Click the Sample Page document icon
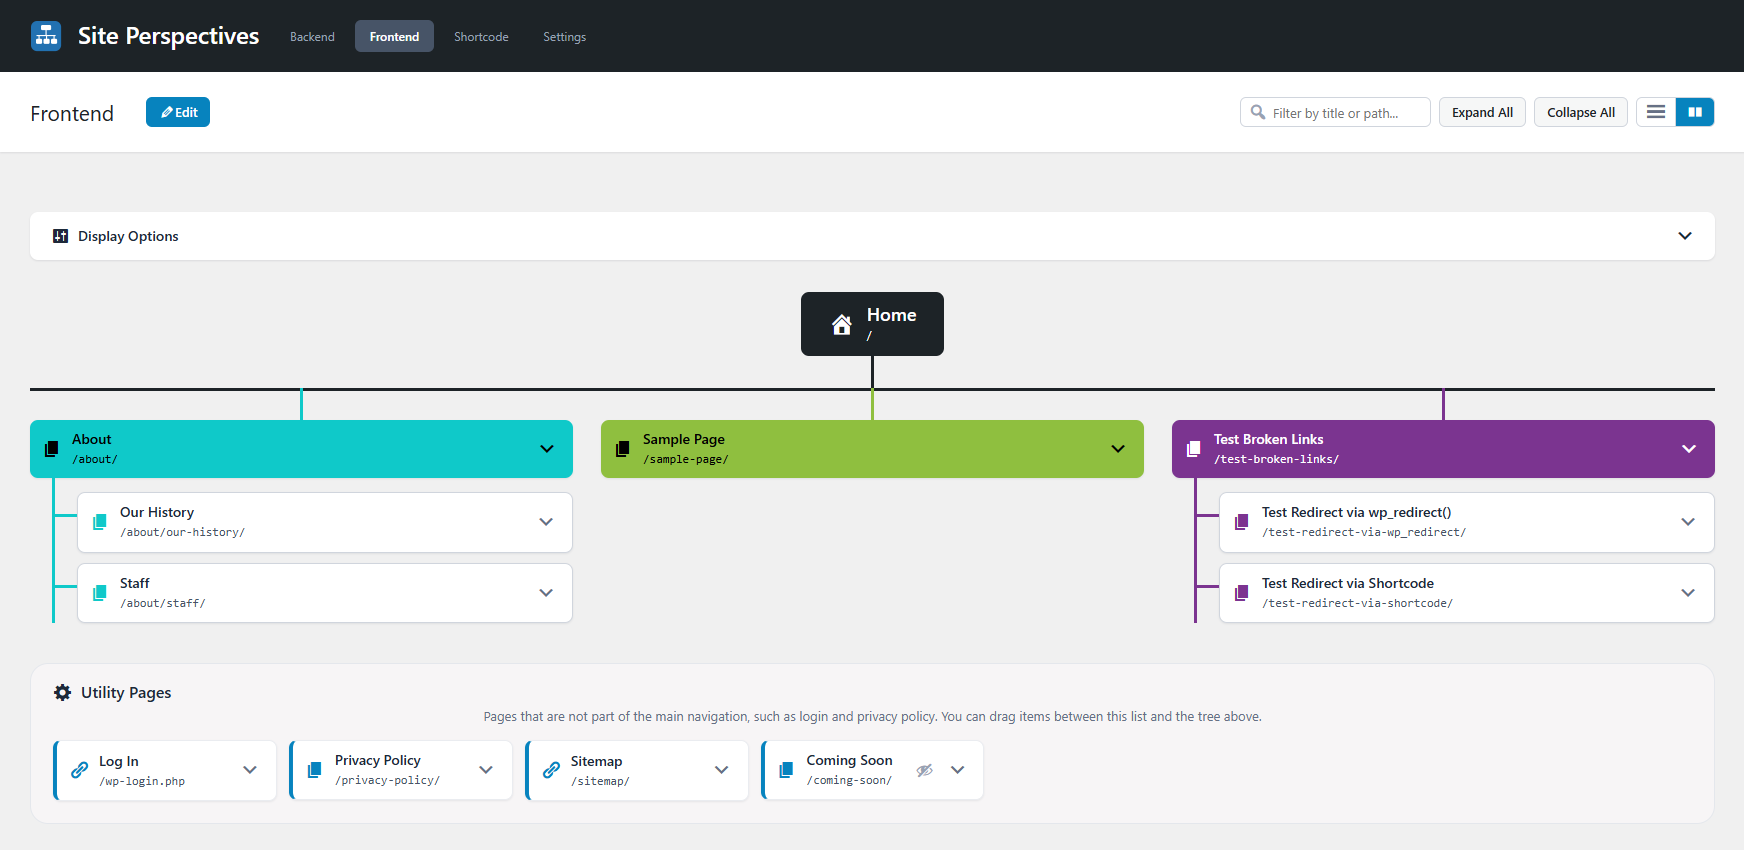Screen dimensions: 1744x850 [622, 449]
